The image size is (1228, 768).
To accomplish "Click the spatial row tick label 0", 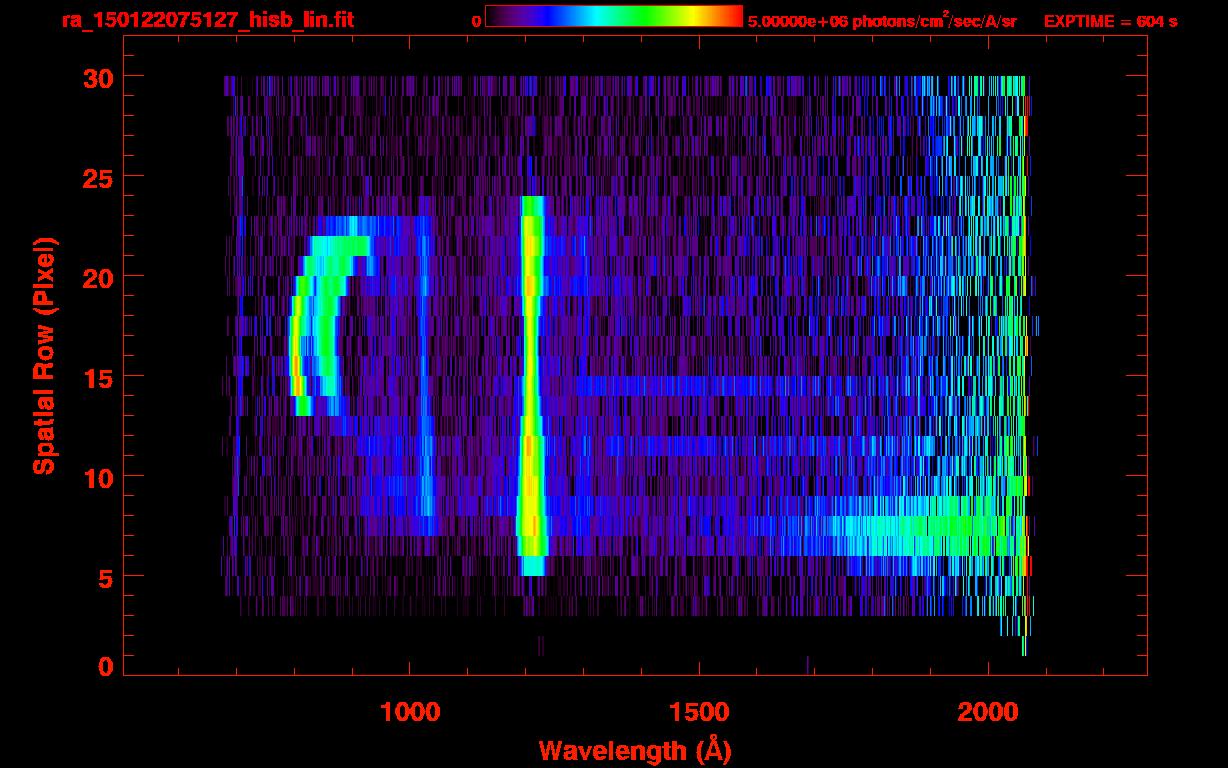I will [x=105, y=666].
